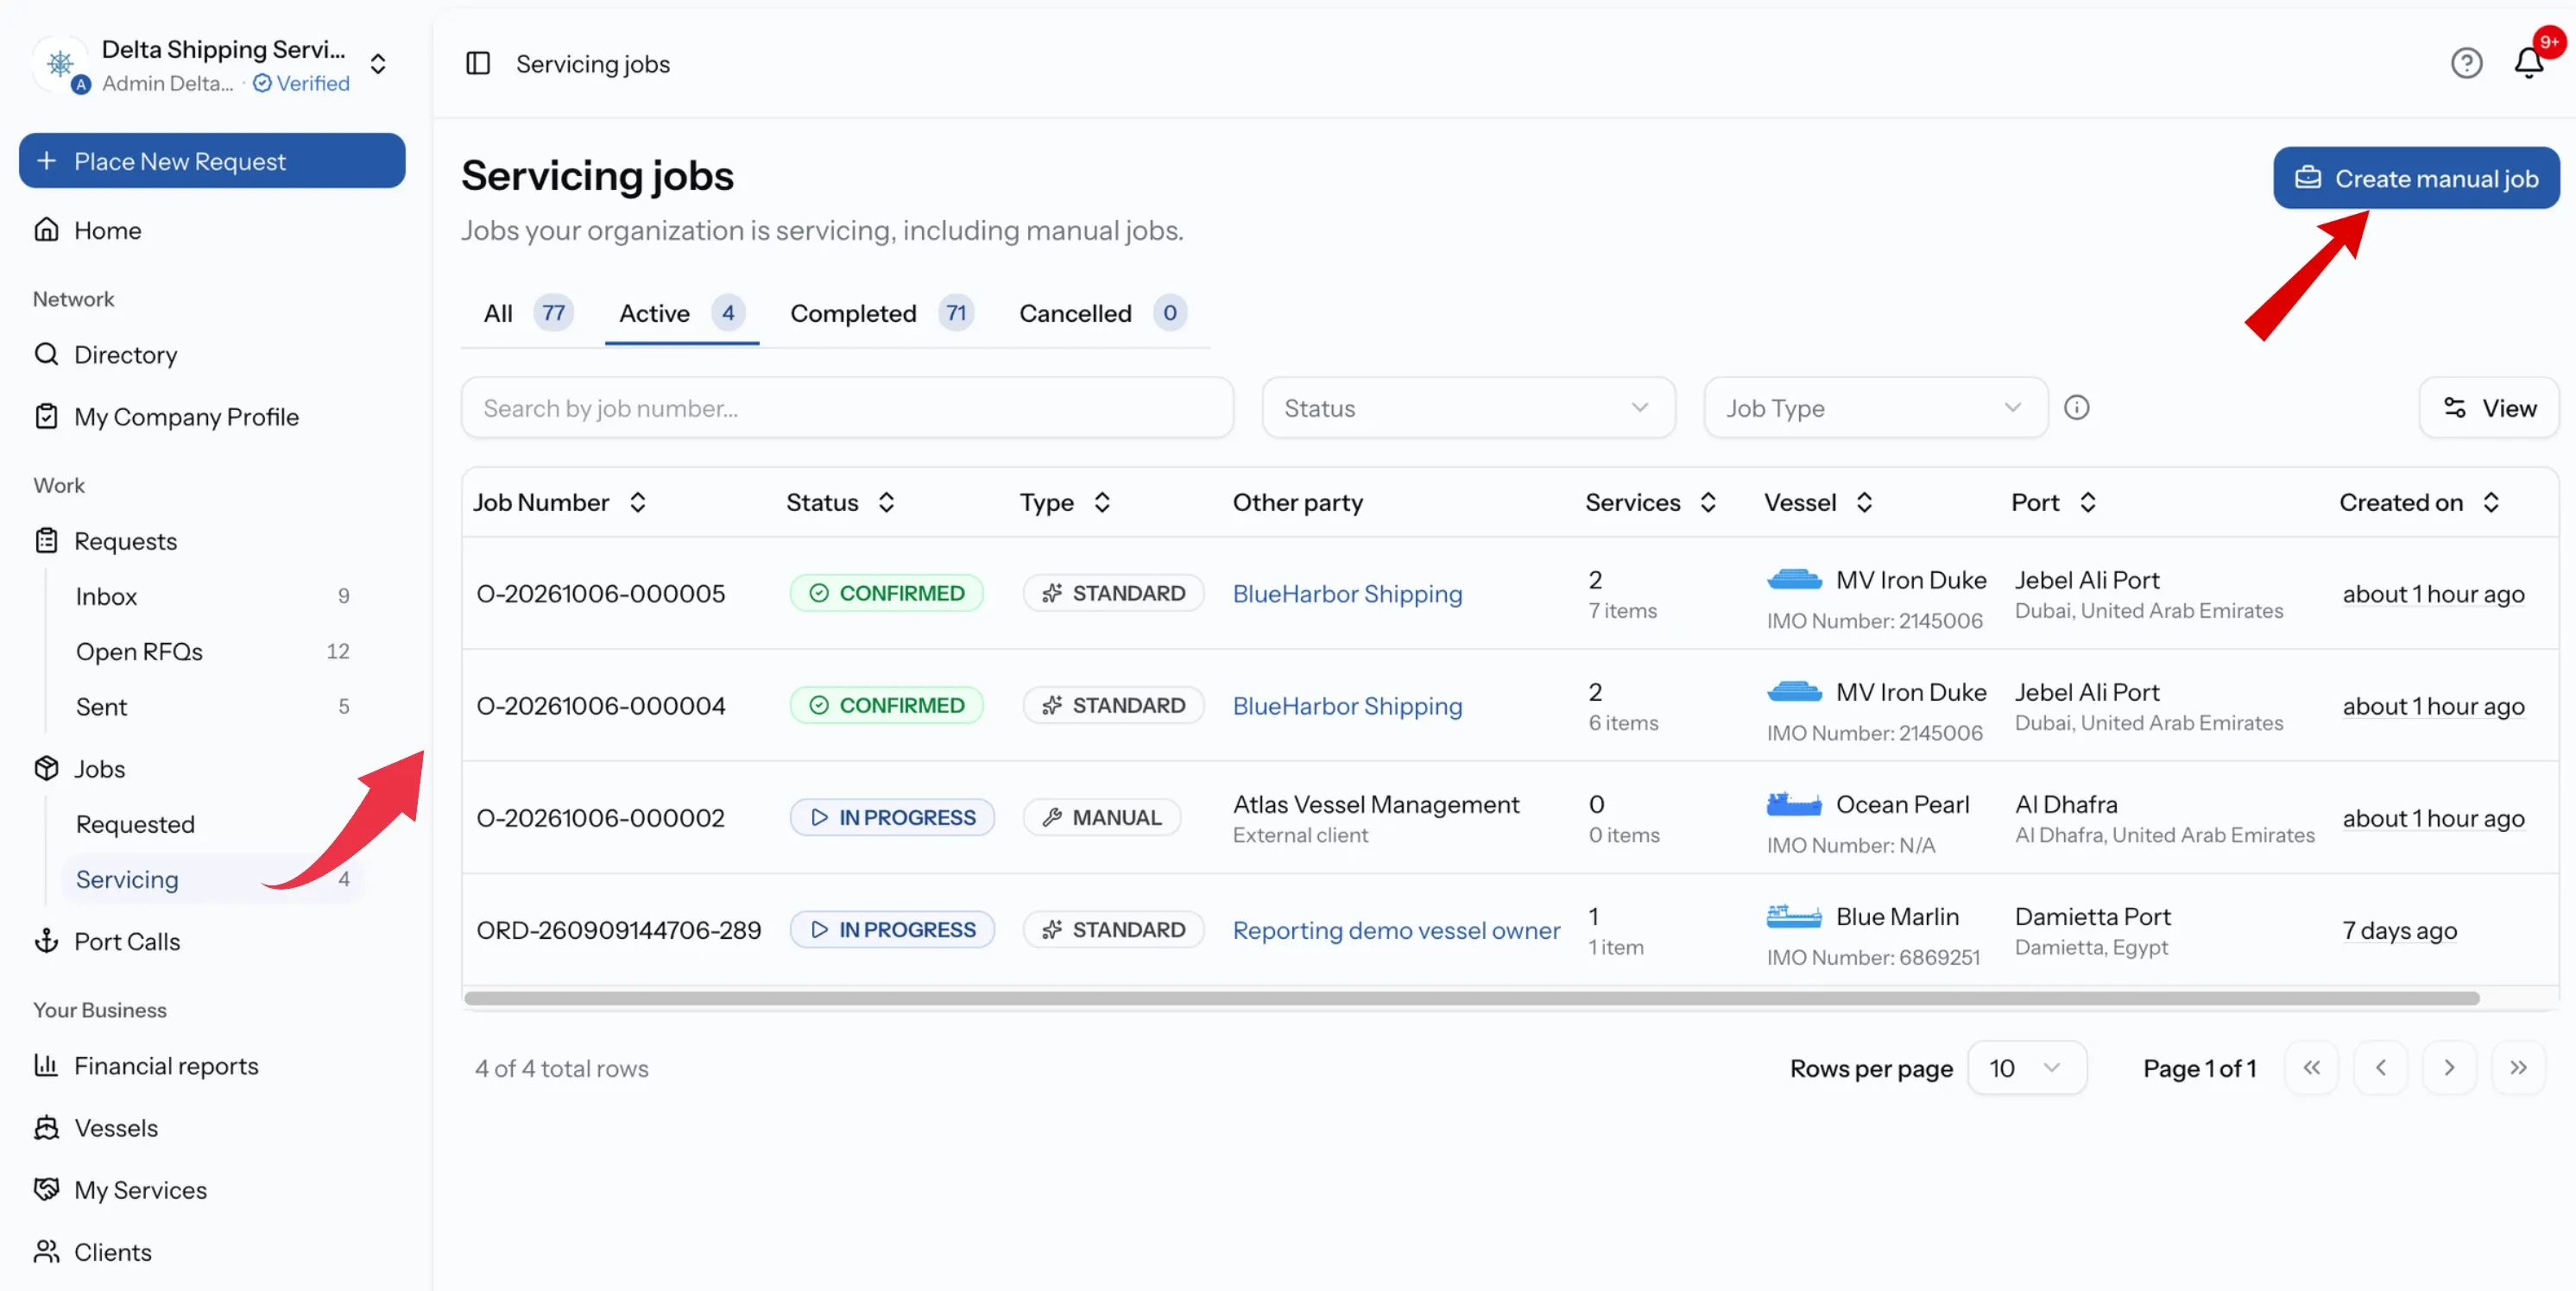
Task: Expand the organization switcher chevrons
Action: 378,64
